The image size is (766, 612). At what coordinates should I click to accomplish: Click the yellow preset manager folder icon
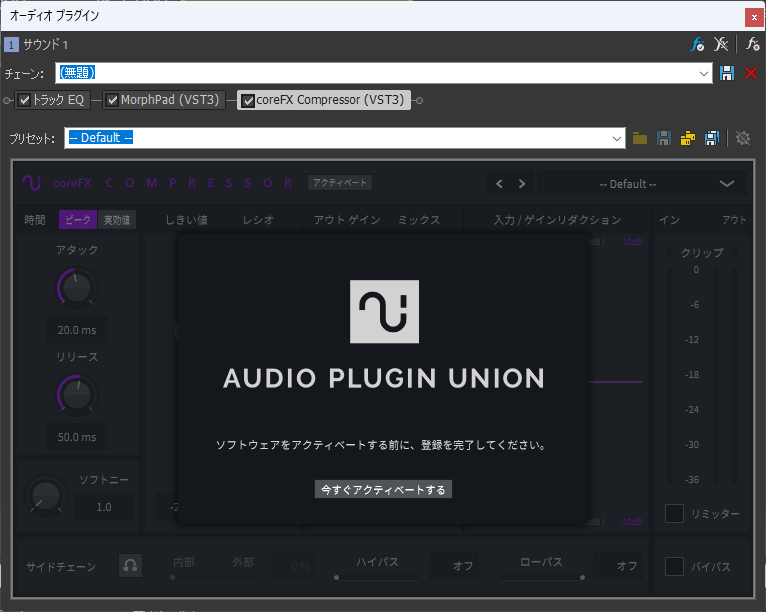[688, 138]
